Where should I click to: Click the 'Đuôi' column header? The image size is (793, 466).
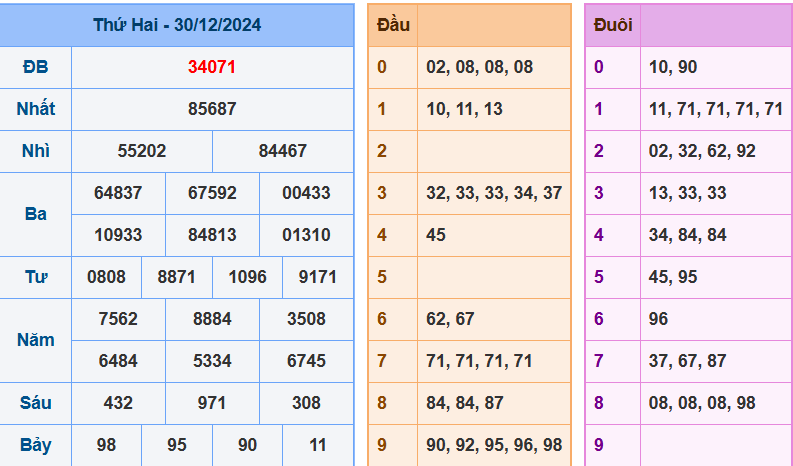[x=613, y=25]
